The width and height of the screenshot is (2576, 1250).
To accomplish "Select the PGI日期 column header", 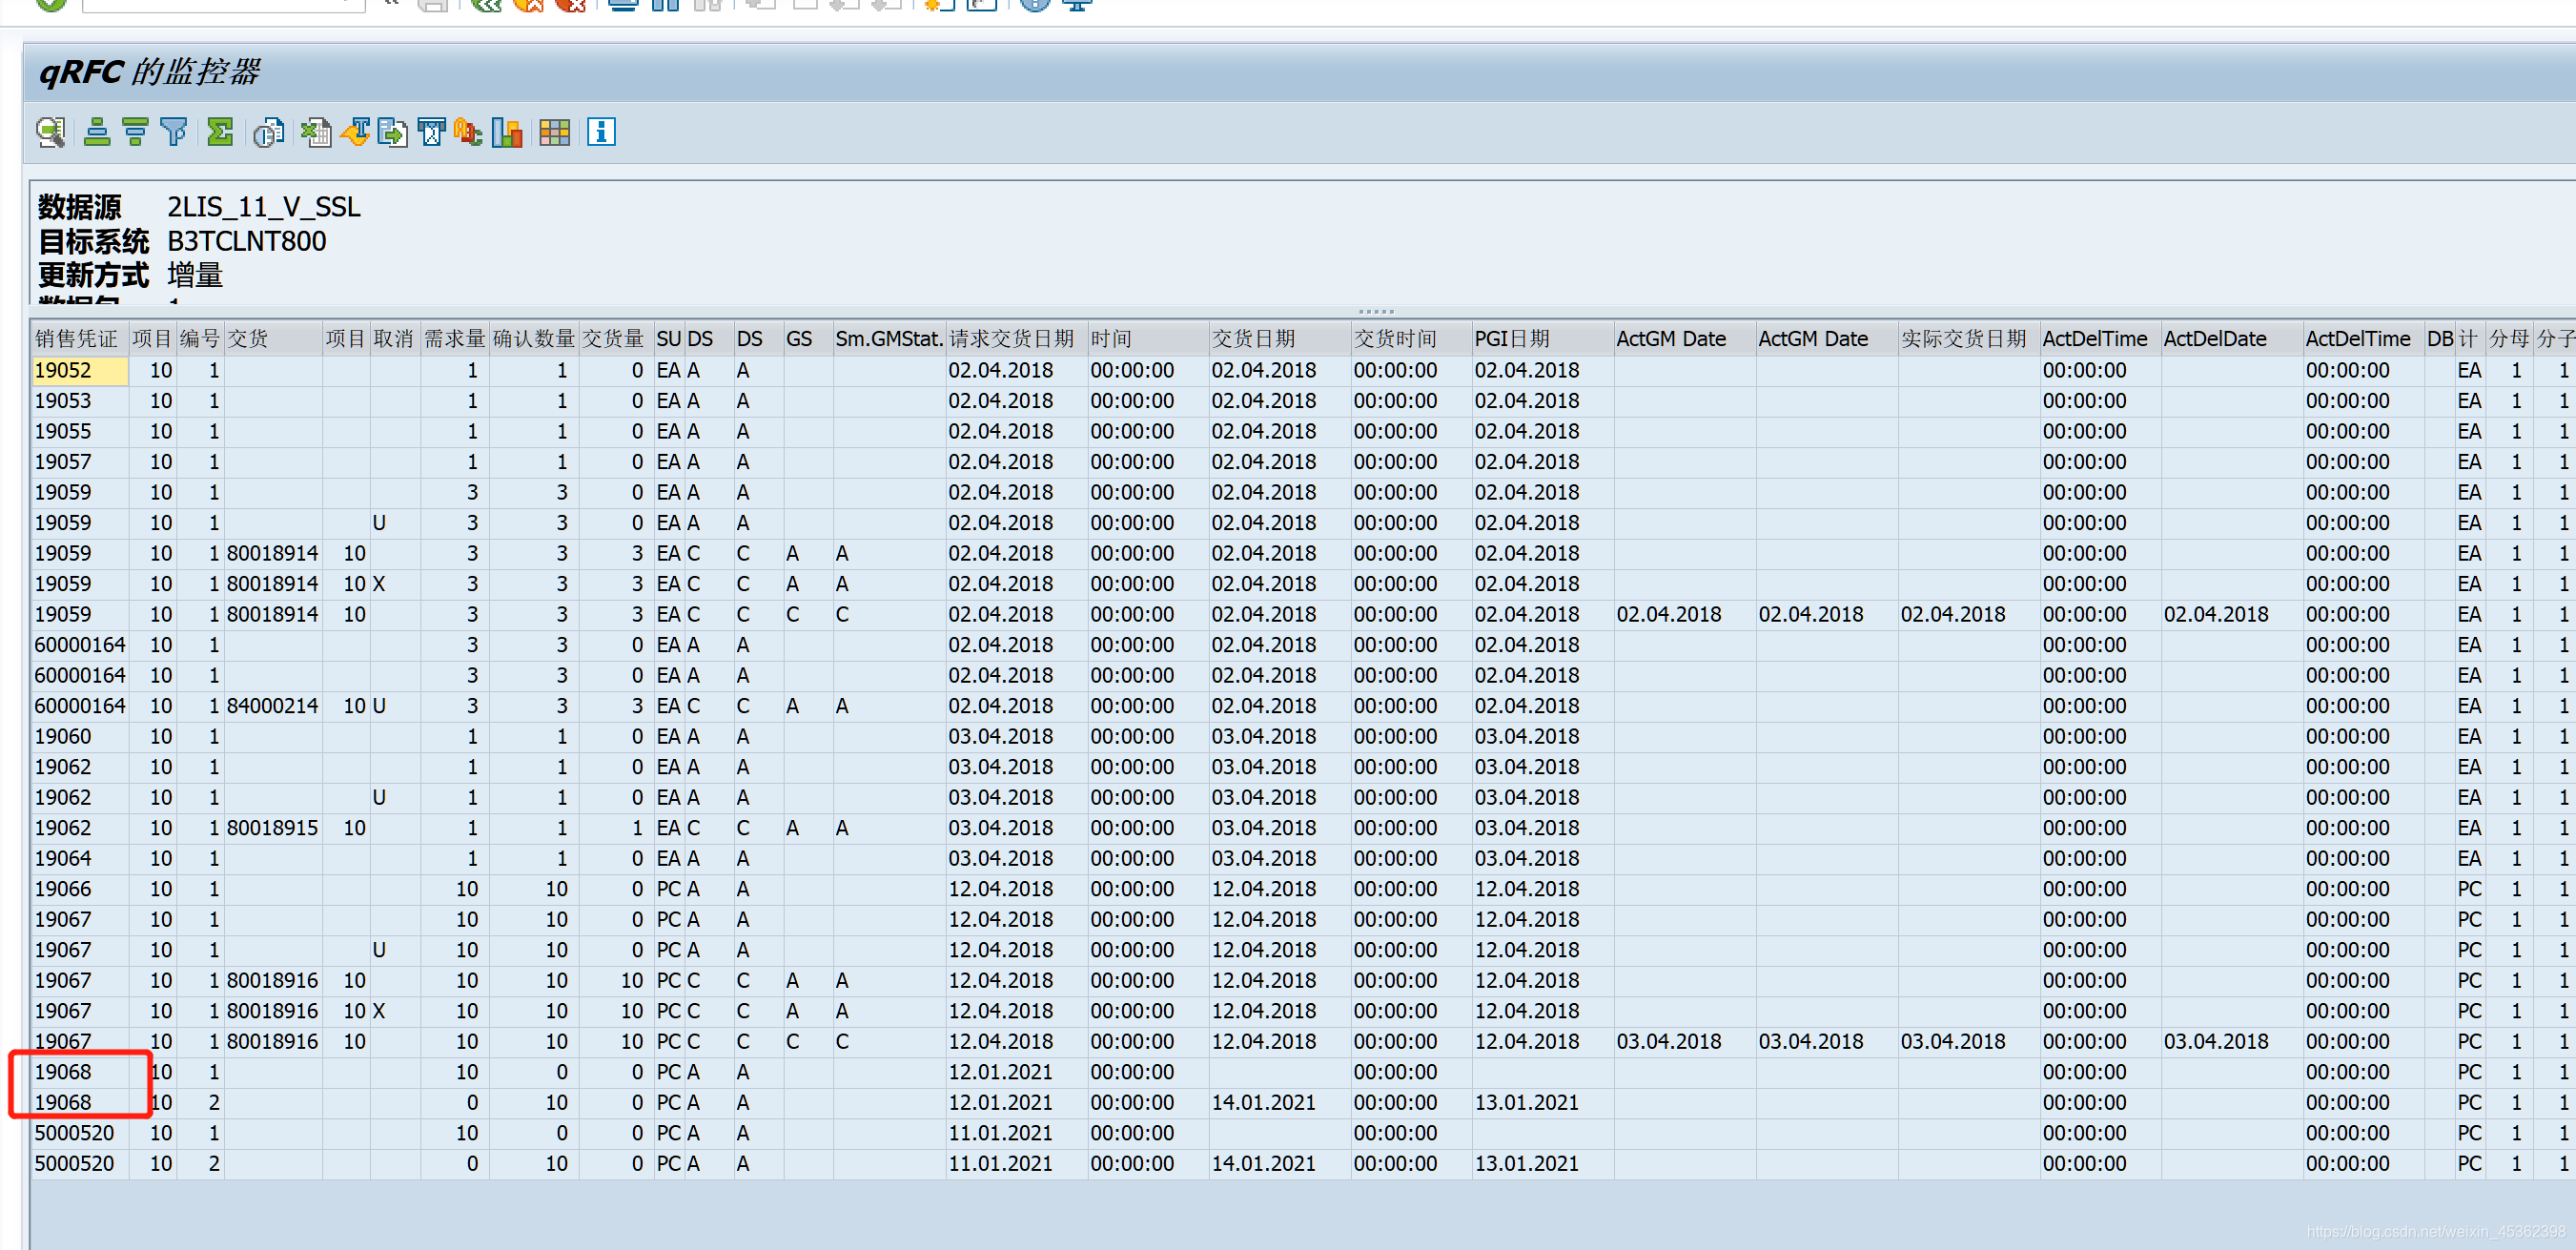I will 1510,339.
